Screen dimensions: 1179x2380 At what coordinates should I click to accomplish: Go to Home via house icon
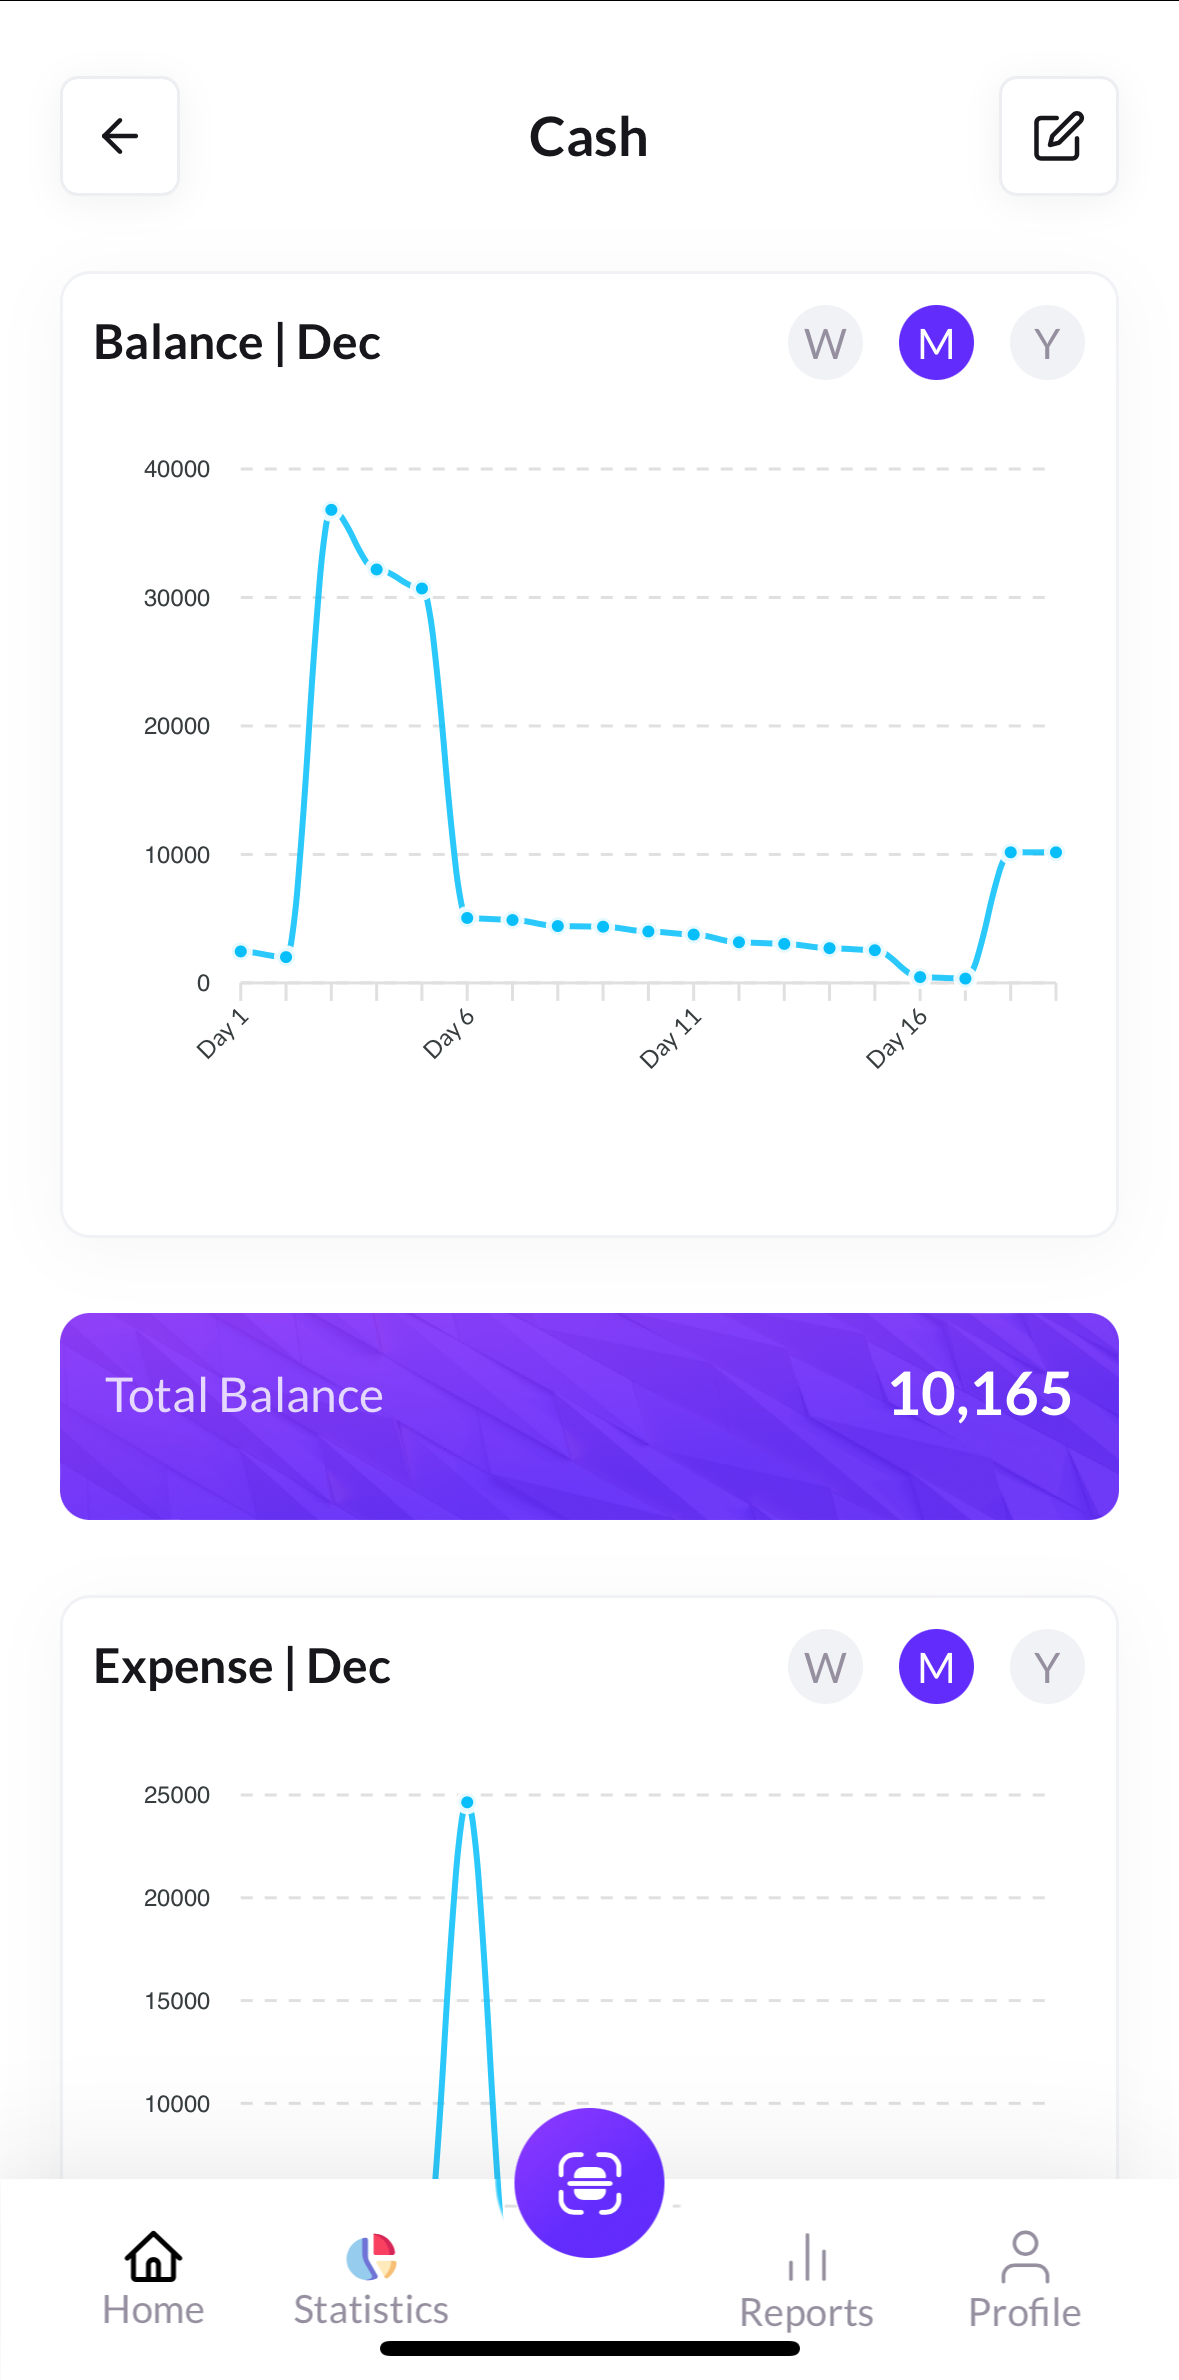click(x=153, y=2257)
